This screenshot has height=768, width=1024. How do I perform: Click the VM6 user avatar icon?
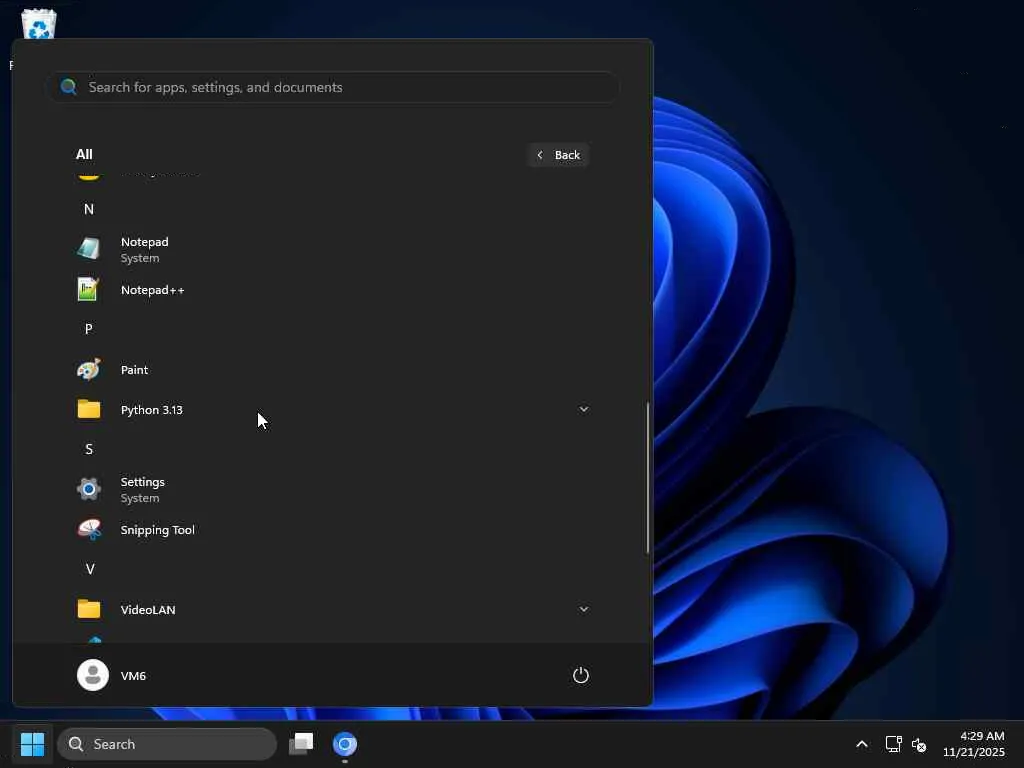93,675
